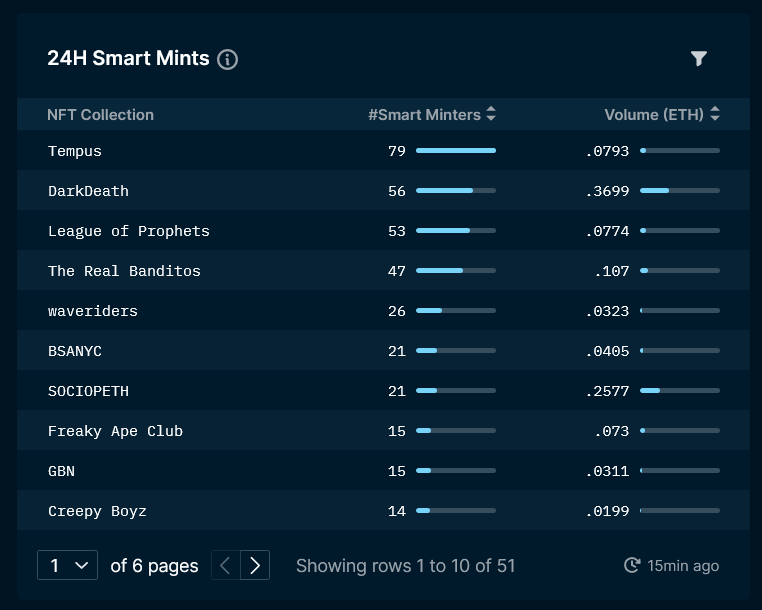Open the Tempus collection row
Screen dimensions: 762x610
tap(383, 150)
